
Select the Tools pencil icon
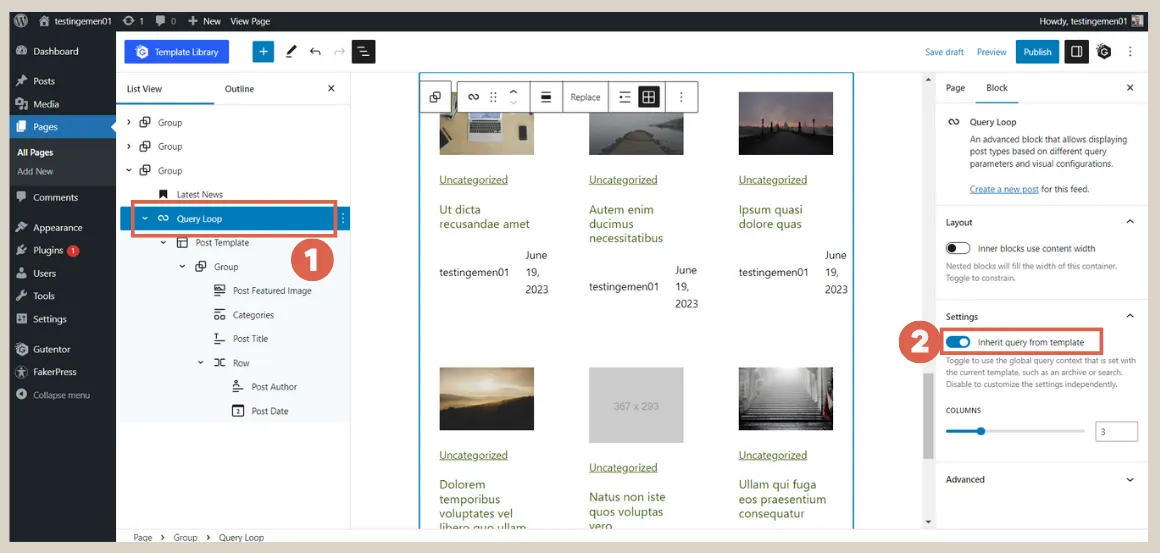click(x=291, y=52)
